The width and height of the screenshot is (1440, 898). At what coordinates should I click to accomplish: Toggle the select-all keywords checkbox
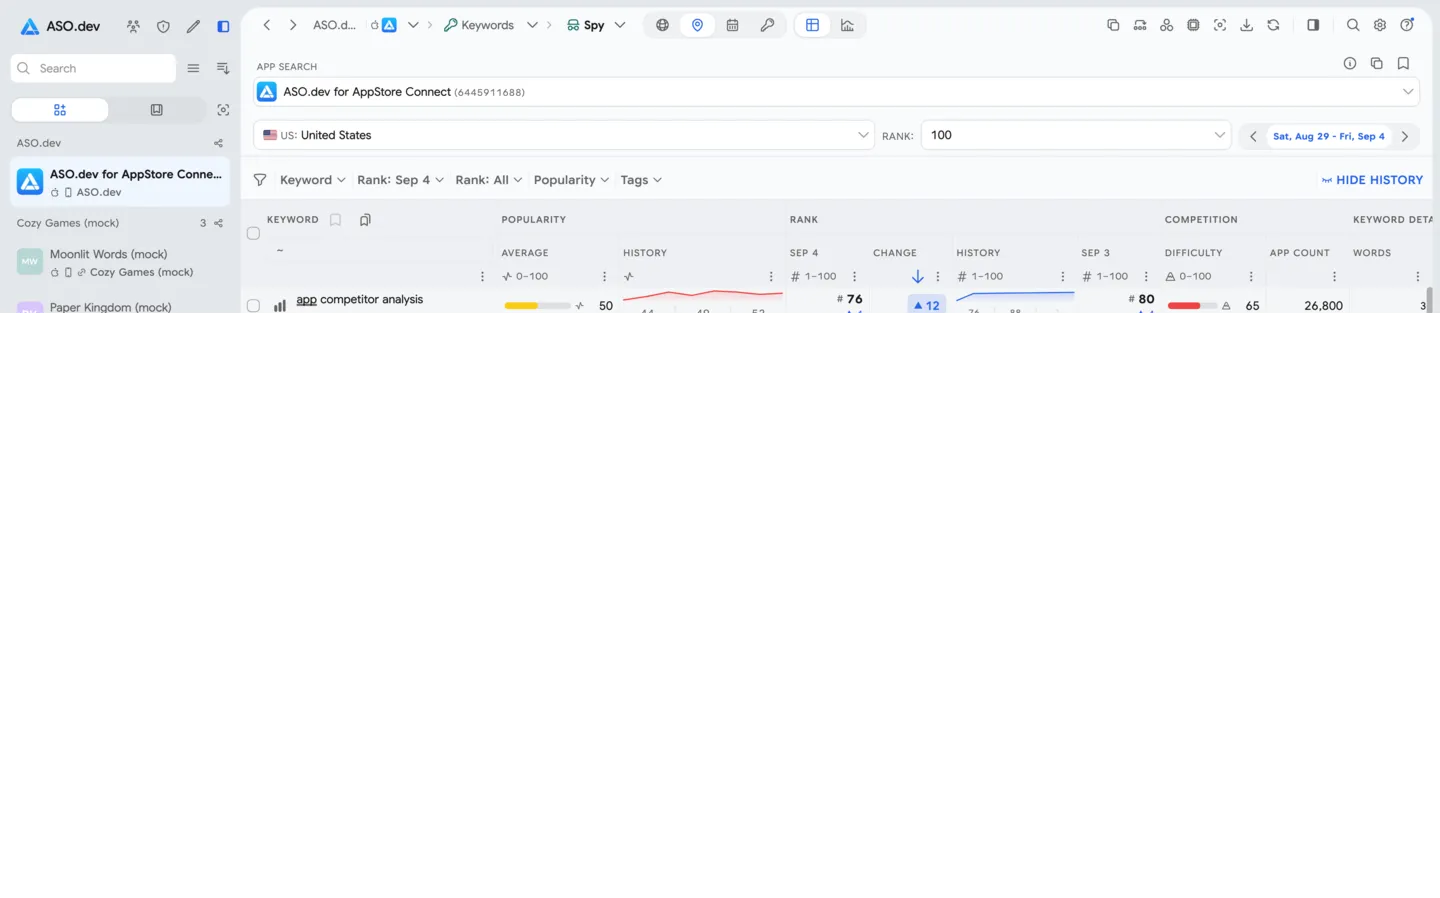pyautogui.click(x=253, y=233)
